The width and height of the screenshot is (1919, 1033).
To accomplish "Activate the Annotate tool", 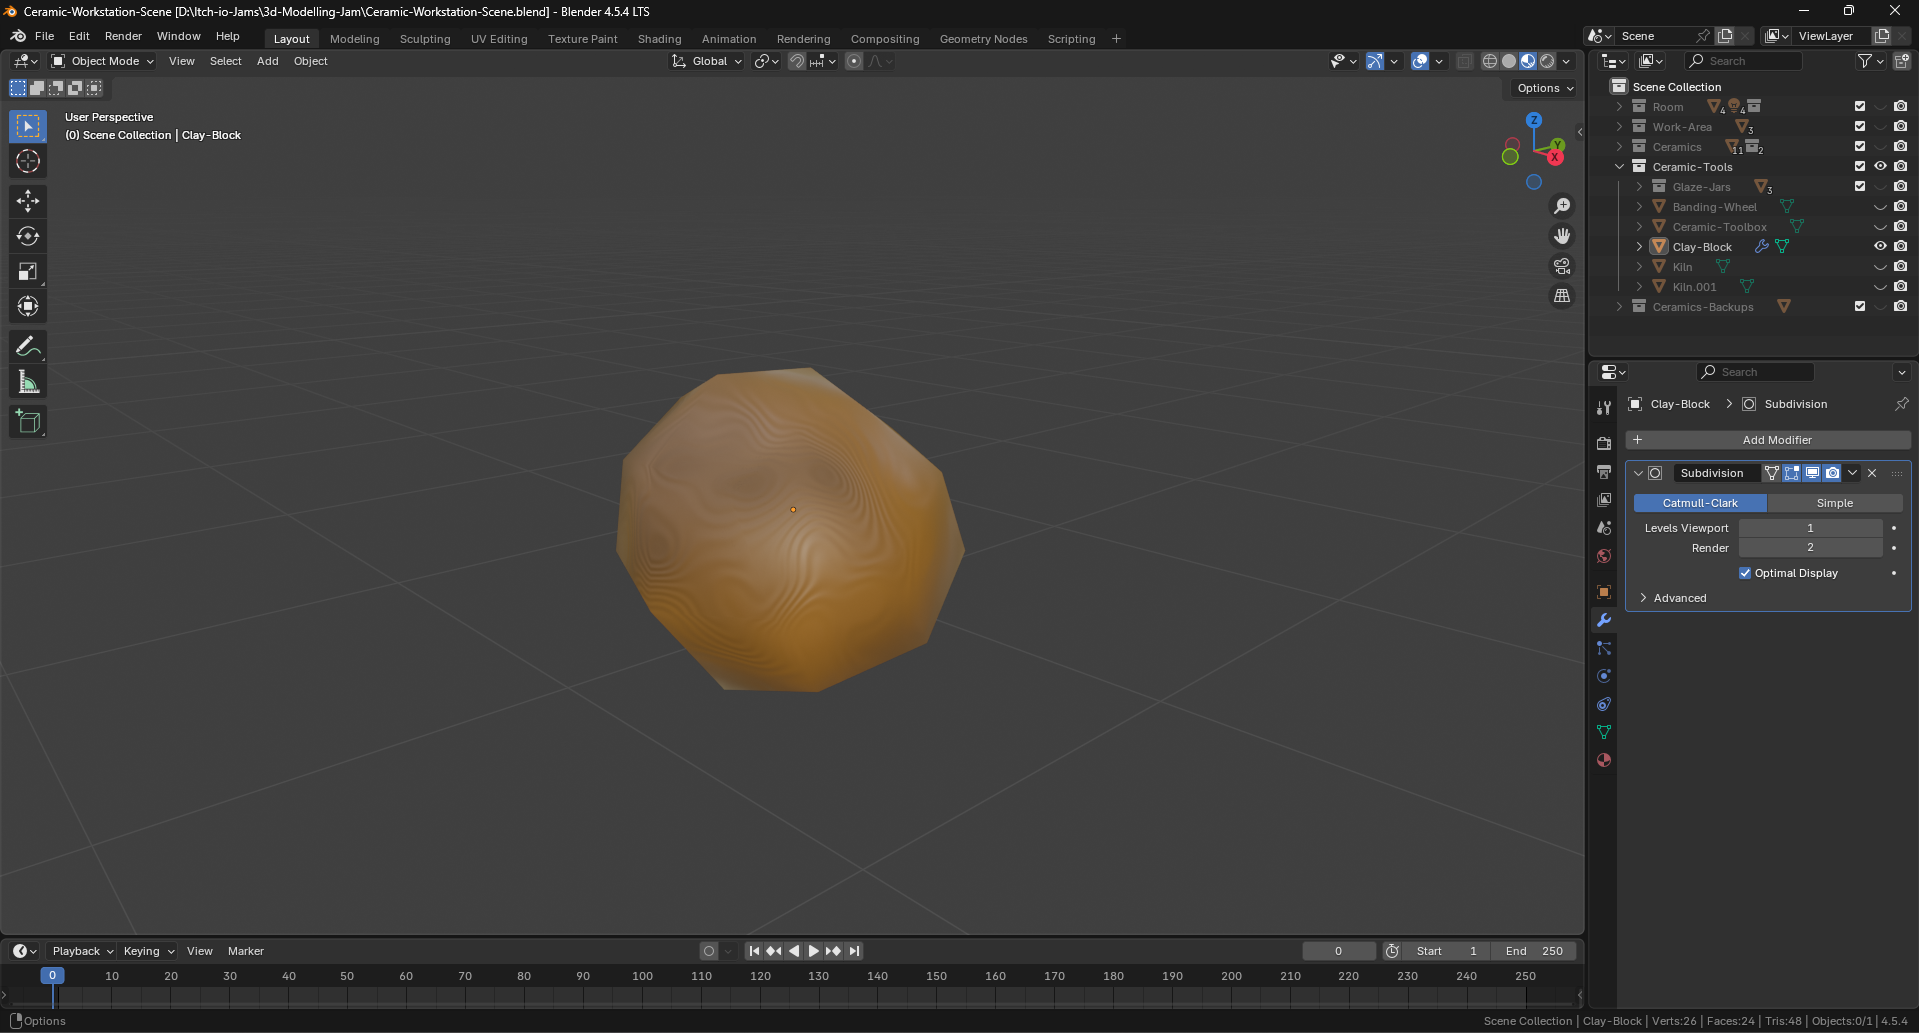I will click(x=28, y=347).
